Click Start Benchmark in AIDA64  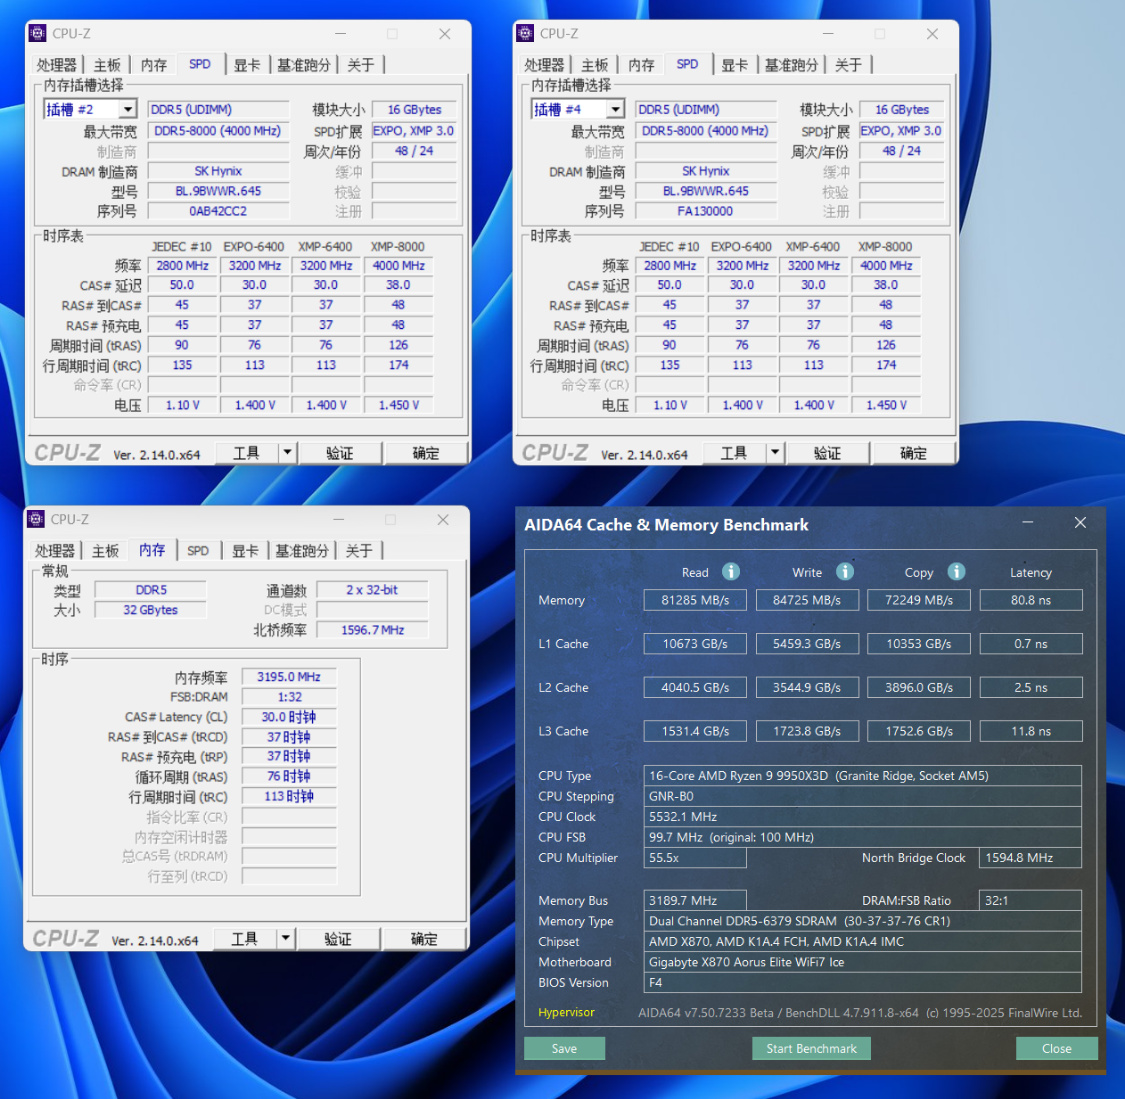[811, 1048]
